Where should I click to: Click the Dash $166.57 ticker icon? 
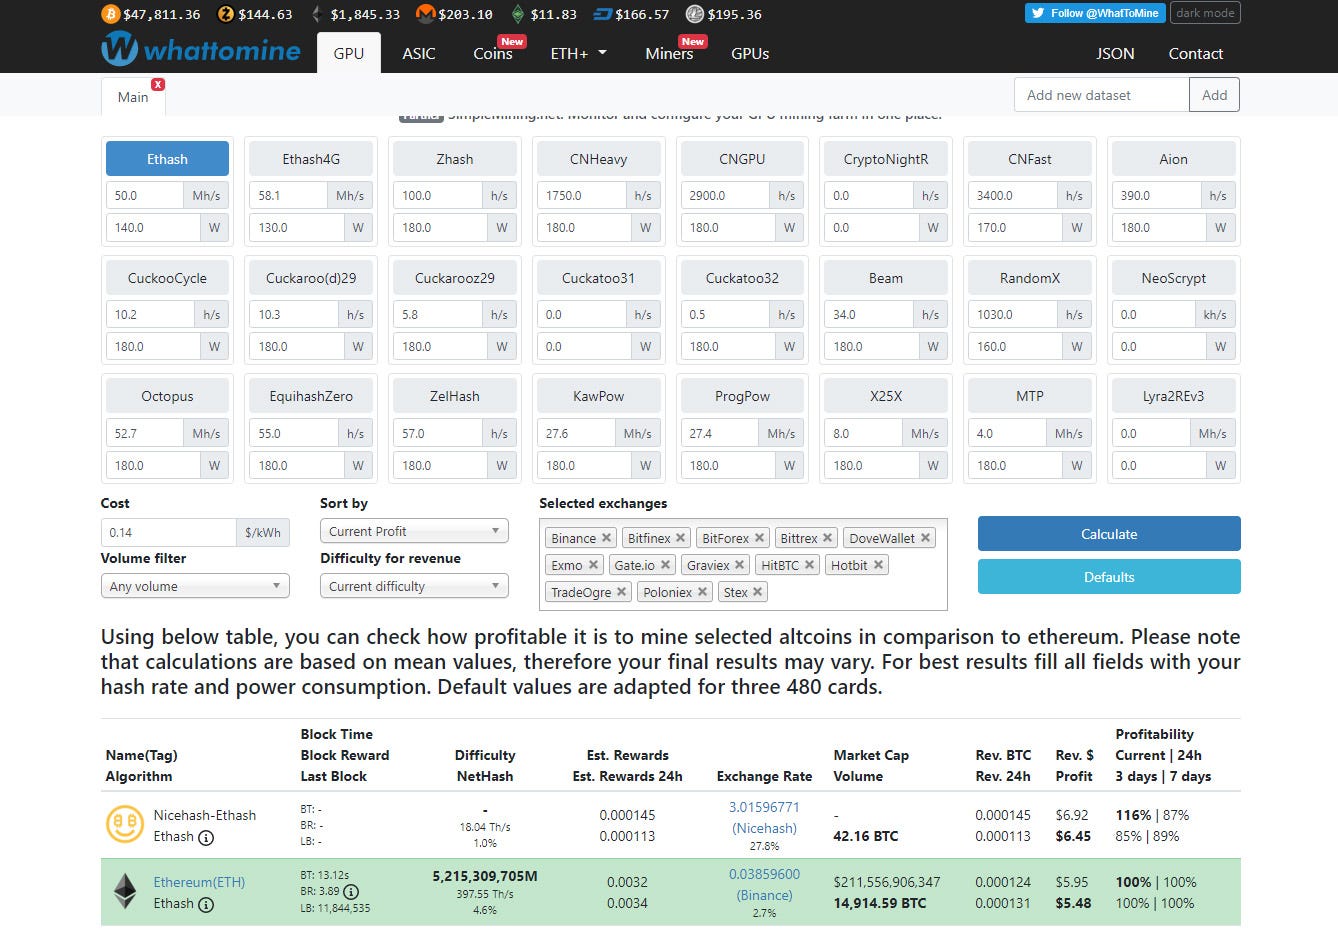tap(603, 14)
